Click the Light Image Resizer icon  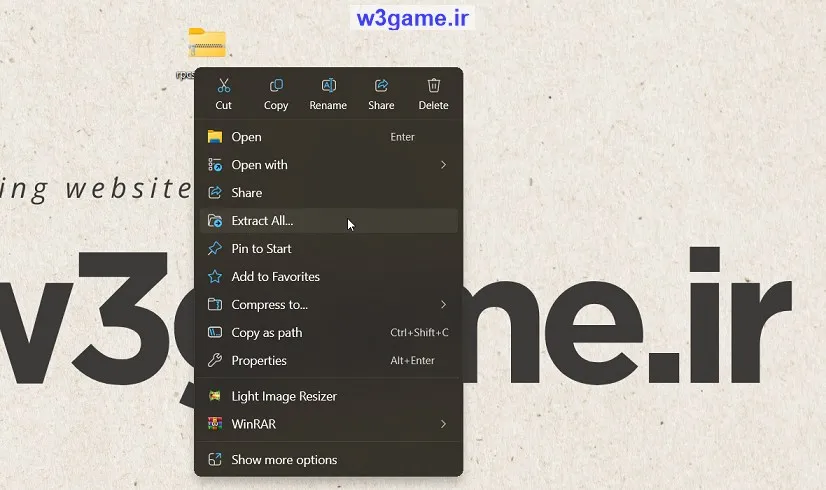click(215, 396)
